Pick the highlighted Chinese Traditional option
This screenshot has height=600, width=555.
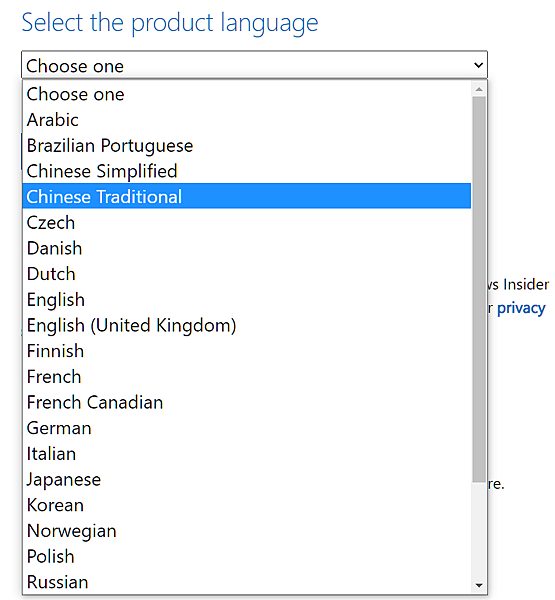coord(246,196)
